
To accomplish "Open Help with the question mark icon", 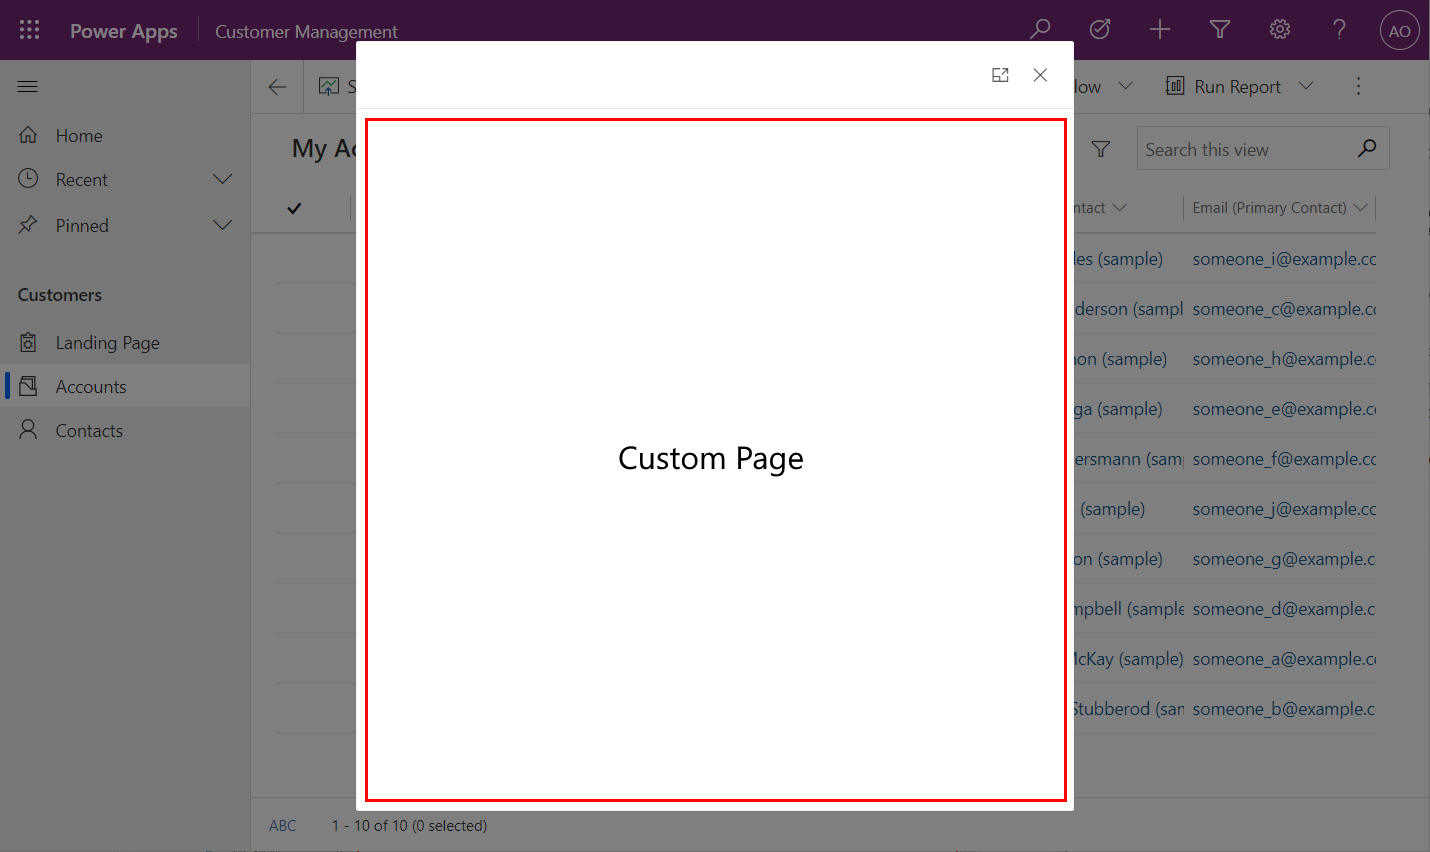I will [x=1339, y=29].
